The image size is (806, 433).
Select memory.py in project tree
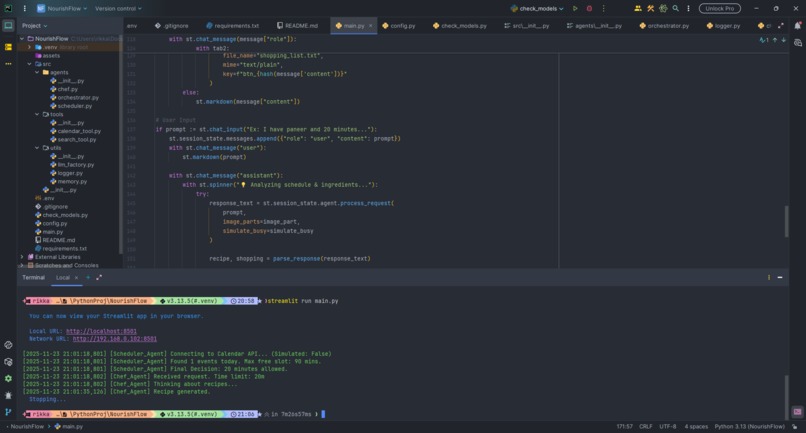[x=68, y=182]
